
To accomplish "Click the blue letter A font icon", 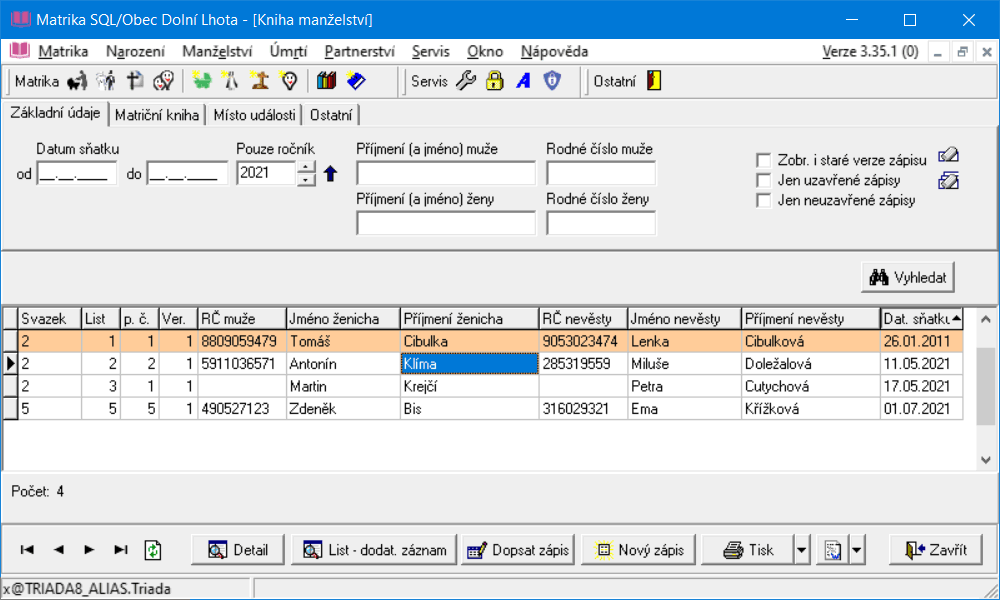I will click(522, 82).
